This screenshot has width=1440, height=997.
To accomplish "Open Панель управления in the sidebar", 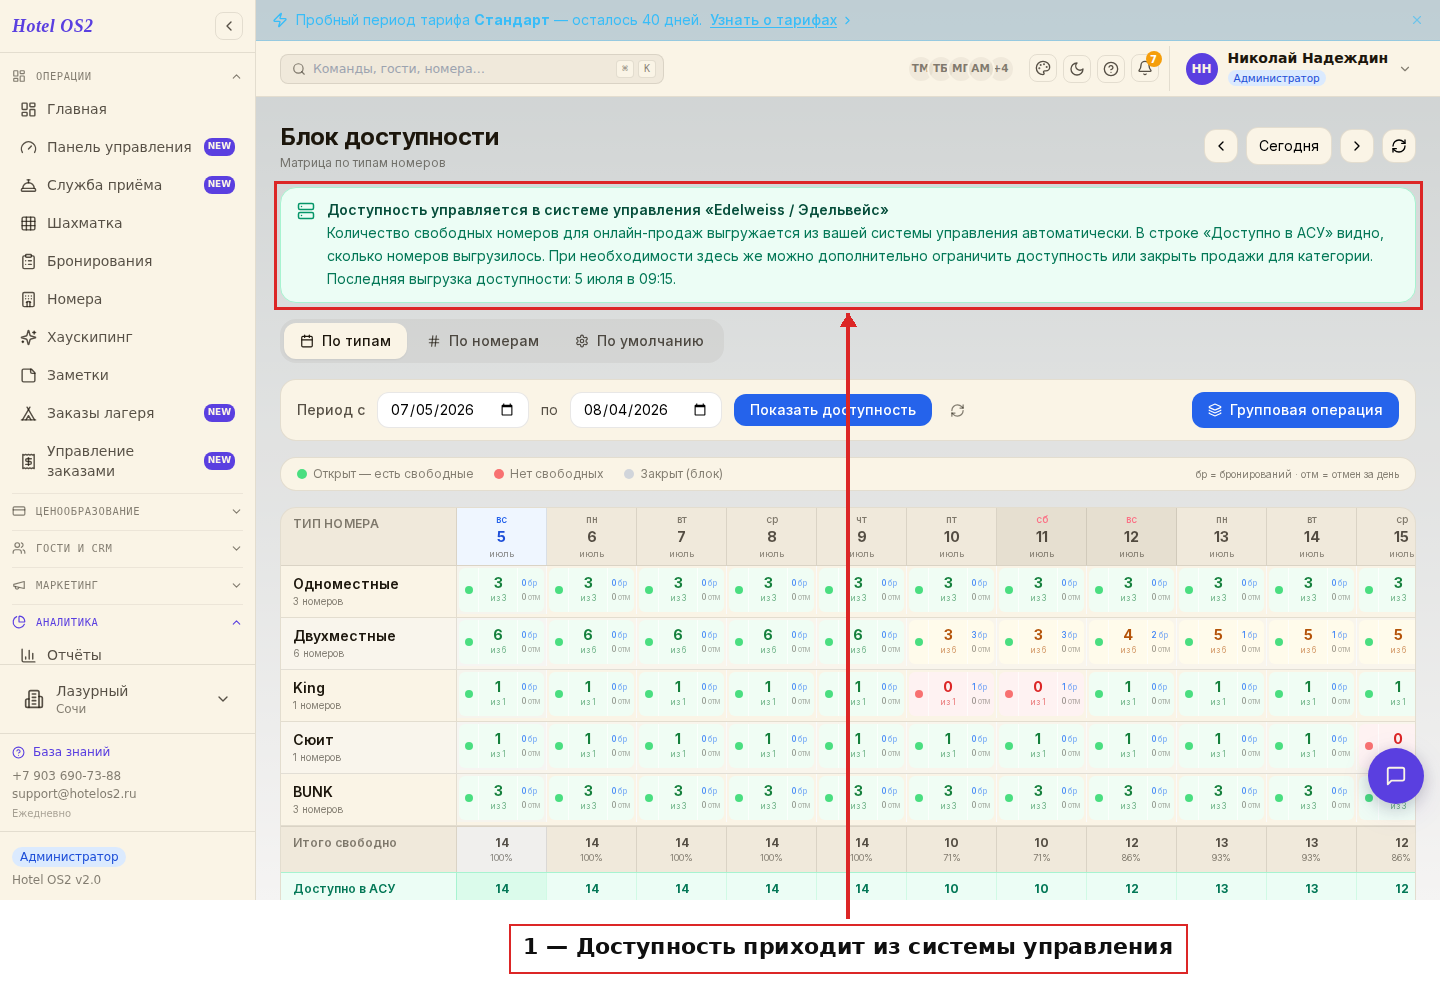I will click(x=127, y=147).
